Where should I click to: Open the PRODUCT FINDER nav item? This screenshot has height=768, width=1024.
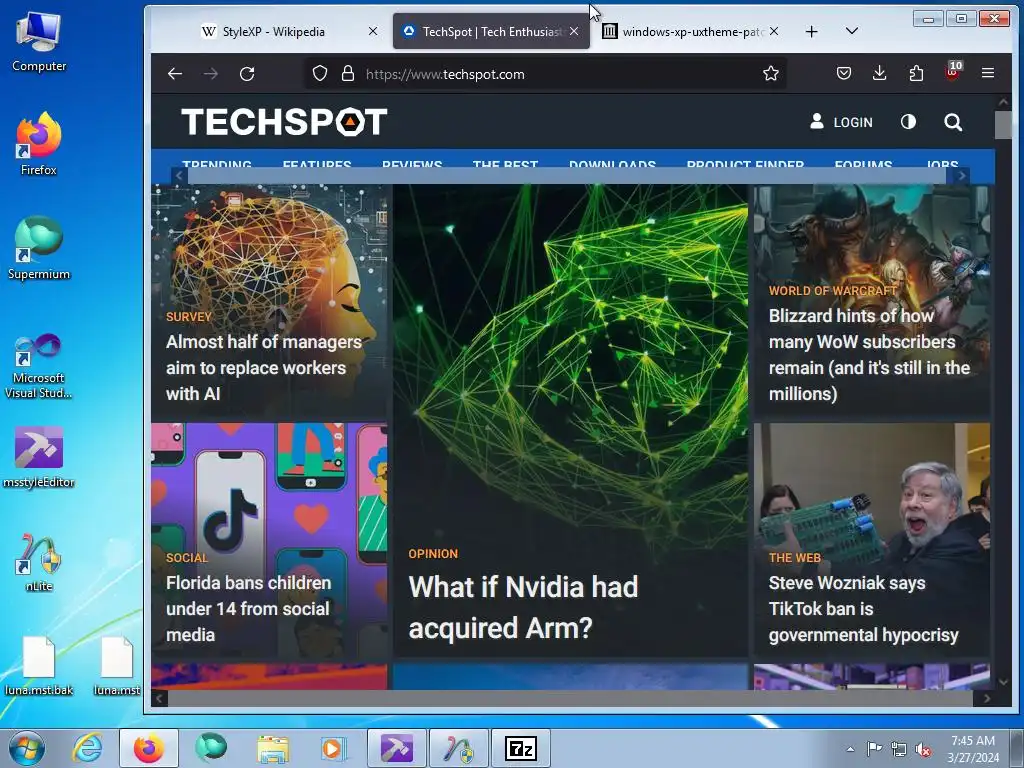tap(745, 163)
